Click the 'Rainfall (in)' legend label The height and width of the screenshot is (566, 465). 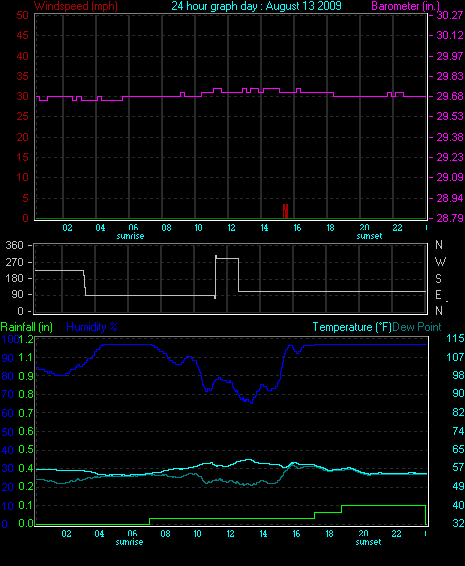point(27,327)
